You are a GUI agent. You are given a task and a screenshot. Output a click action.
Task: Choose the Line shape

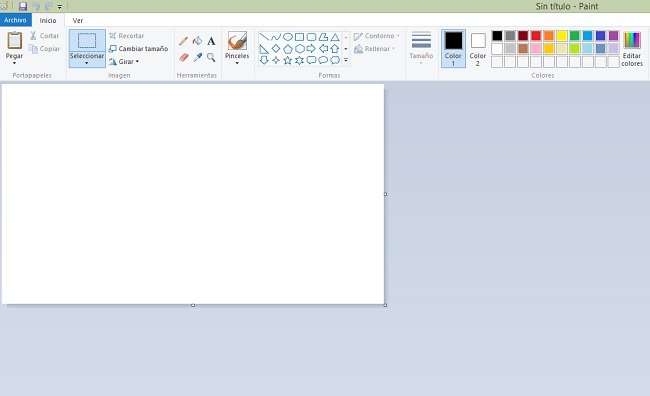point(264,37)
